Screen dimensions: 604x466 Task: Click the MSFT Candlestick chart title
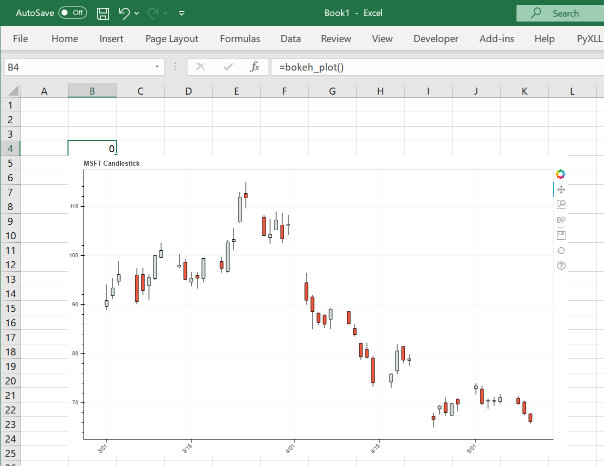tap(112, 163)
